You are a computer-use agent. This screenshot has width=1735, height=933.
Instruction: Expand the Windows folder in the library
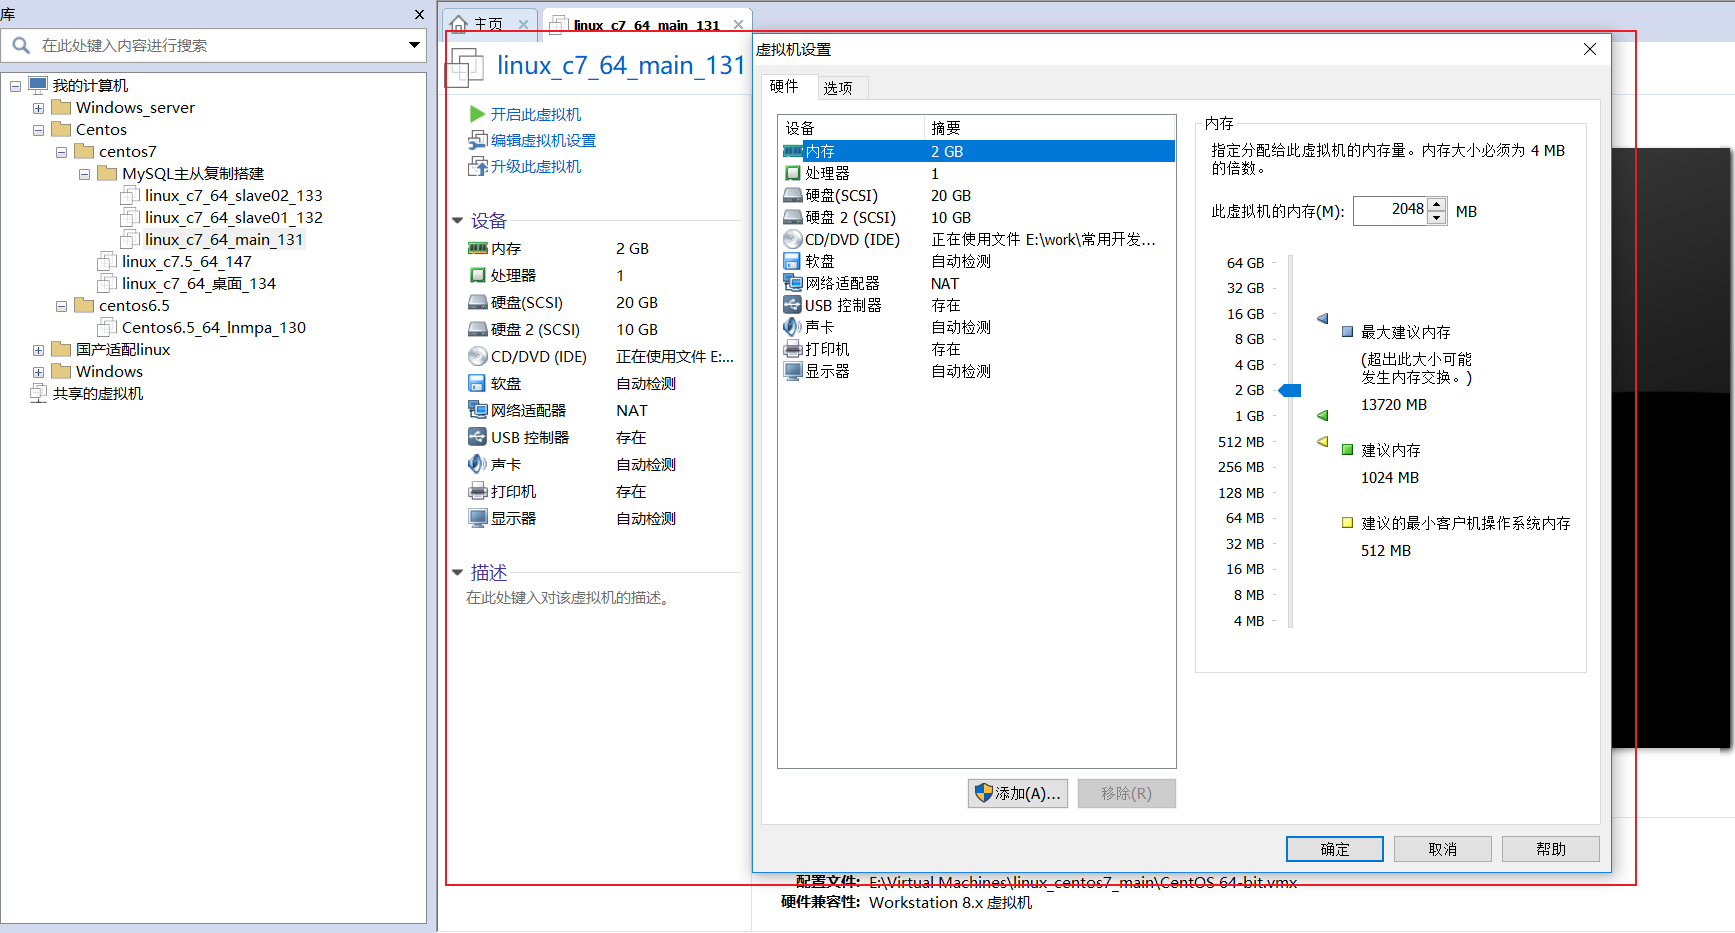(38, 372)
